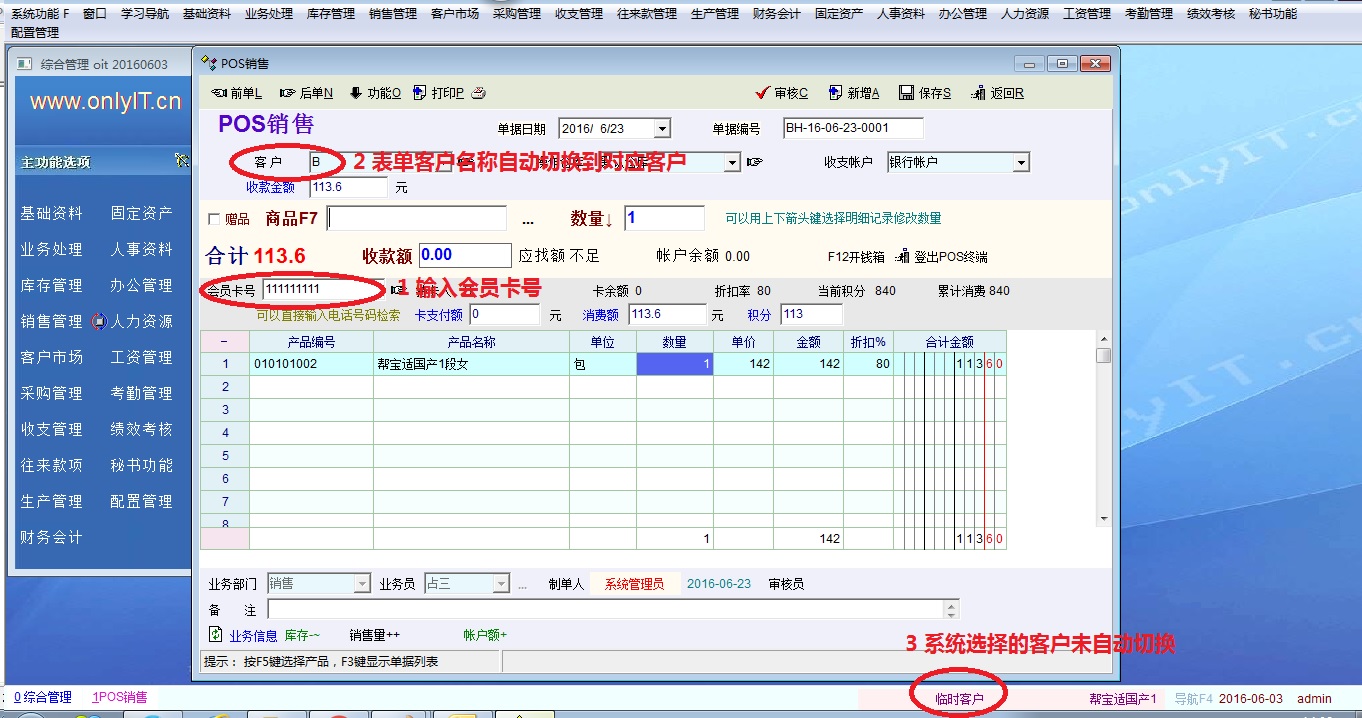
Task: Click the 打印P print icon
Action: coord(420,94)
